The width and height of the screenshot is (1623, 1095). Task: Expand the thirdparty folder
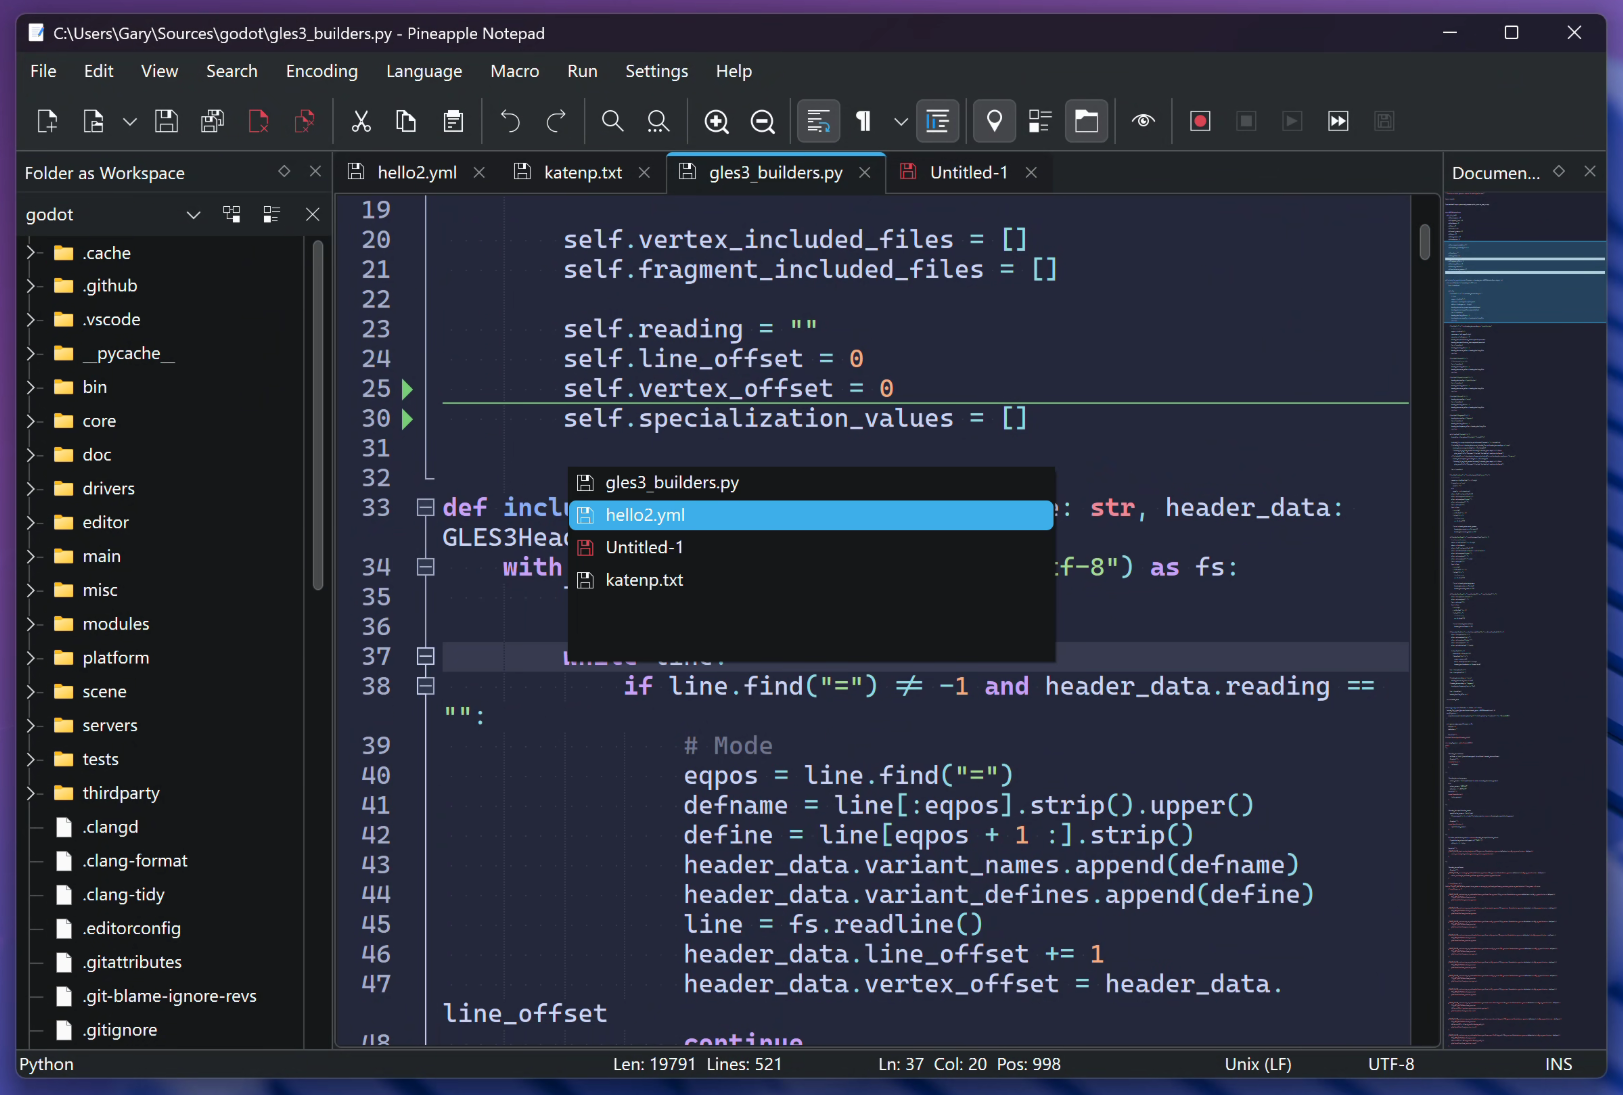tap(30, 793)
